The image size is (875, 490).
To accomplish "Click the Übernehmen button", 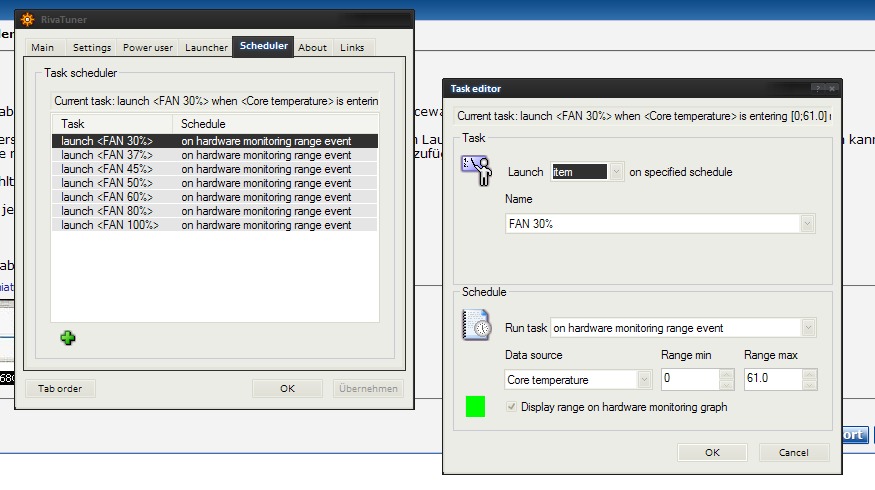I will (368, 388).
